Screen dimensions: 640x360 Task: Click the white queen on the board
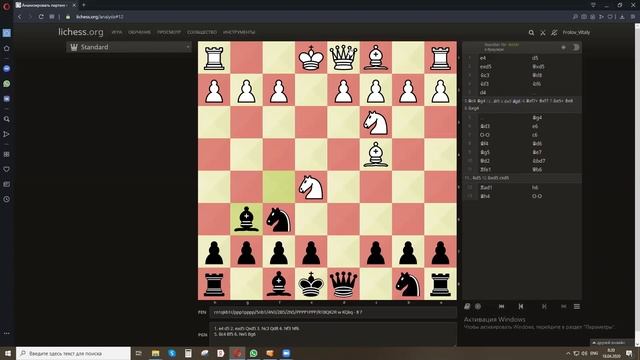(343, 58)
